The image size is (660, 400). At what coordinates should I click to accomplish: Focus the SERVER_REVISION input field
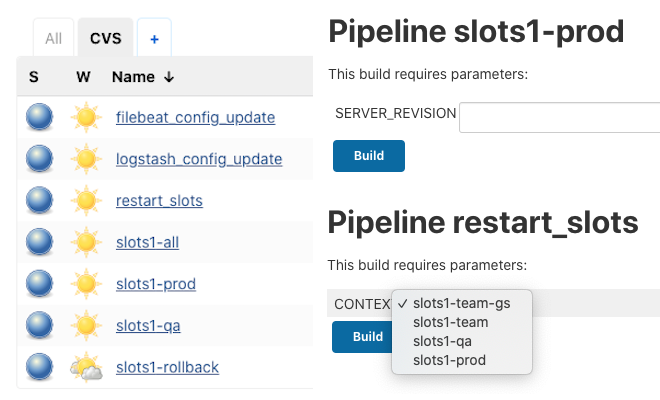pos(559,117)
